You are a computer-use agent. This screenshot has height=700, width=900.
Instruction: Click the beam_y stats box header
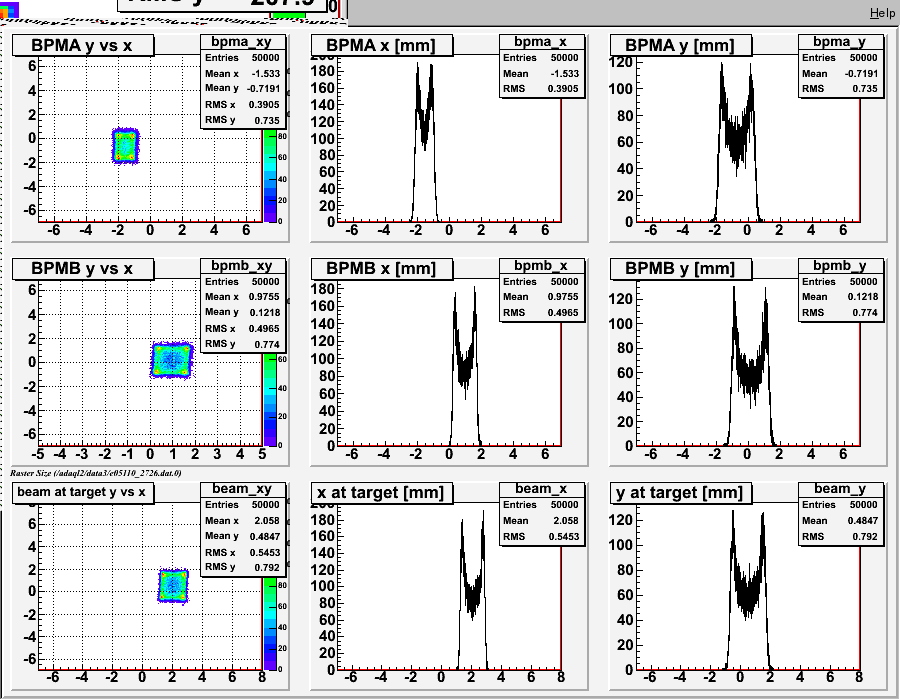point(841,489)
